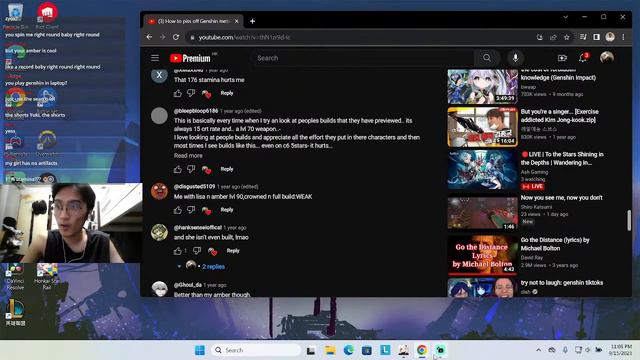Click the Chrome share page icon
The image size is (640, 360).
553,37
